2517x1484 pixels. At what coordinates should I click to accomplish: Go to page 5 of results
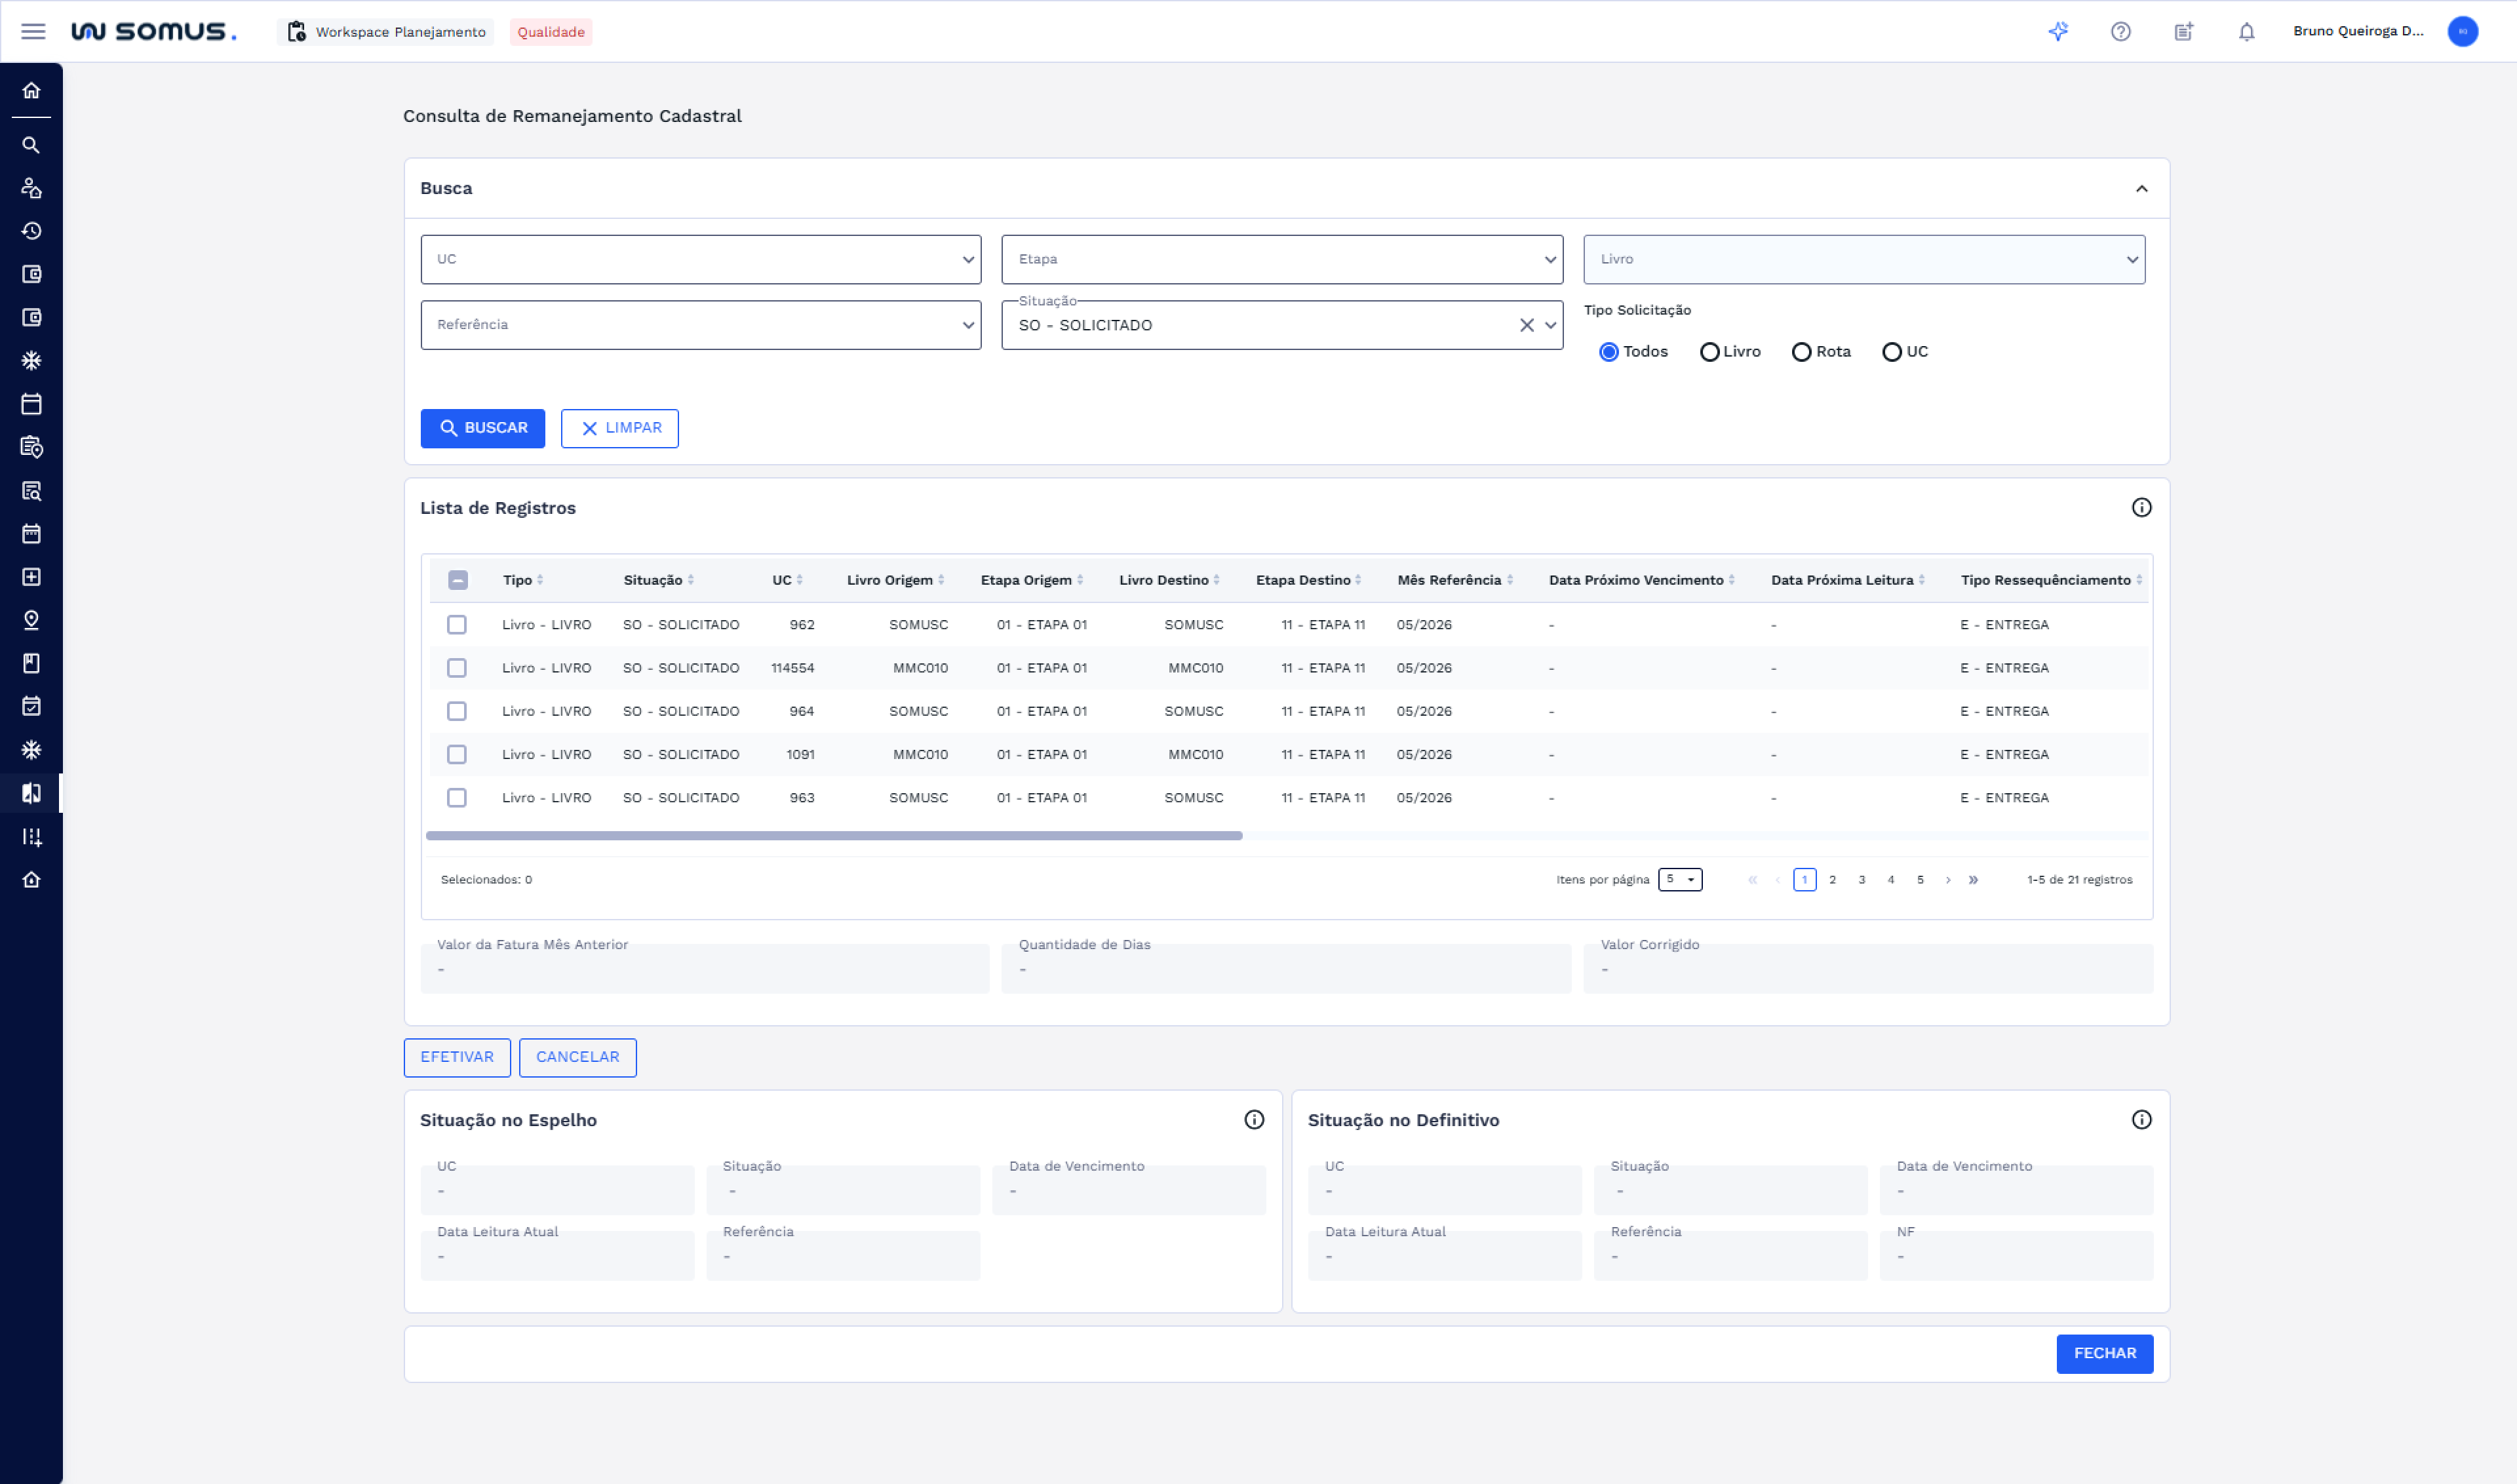coord(1920,880)
